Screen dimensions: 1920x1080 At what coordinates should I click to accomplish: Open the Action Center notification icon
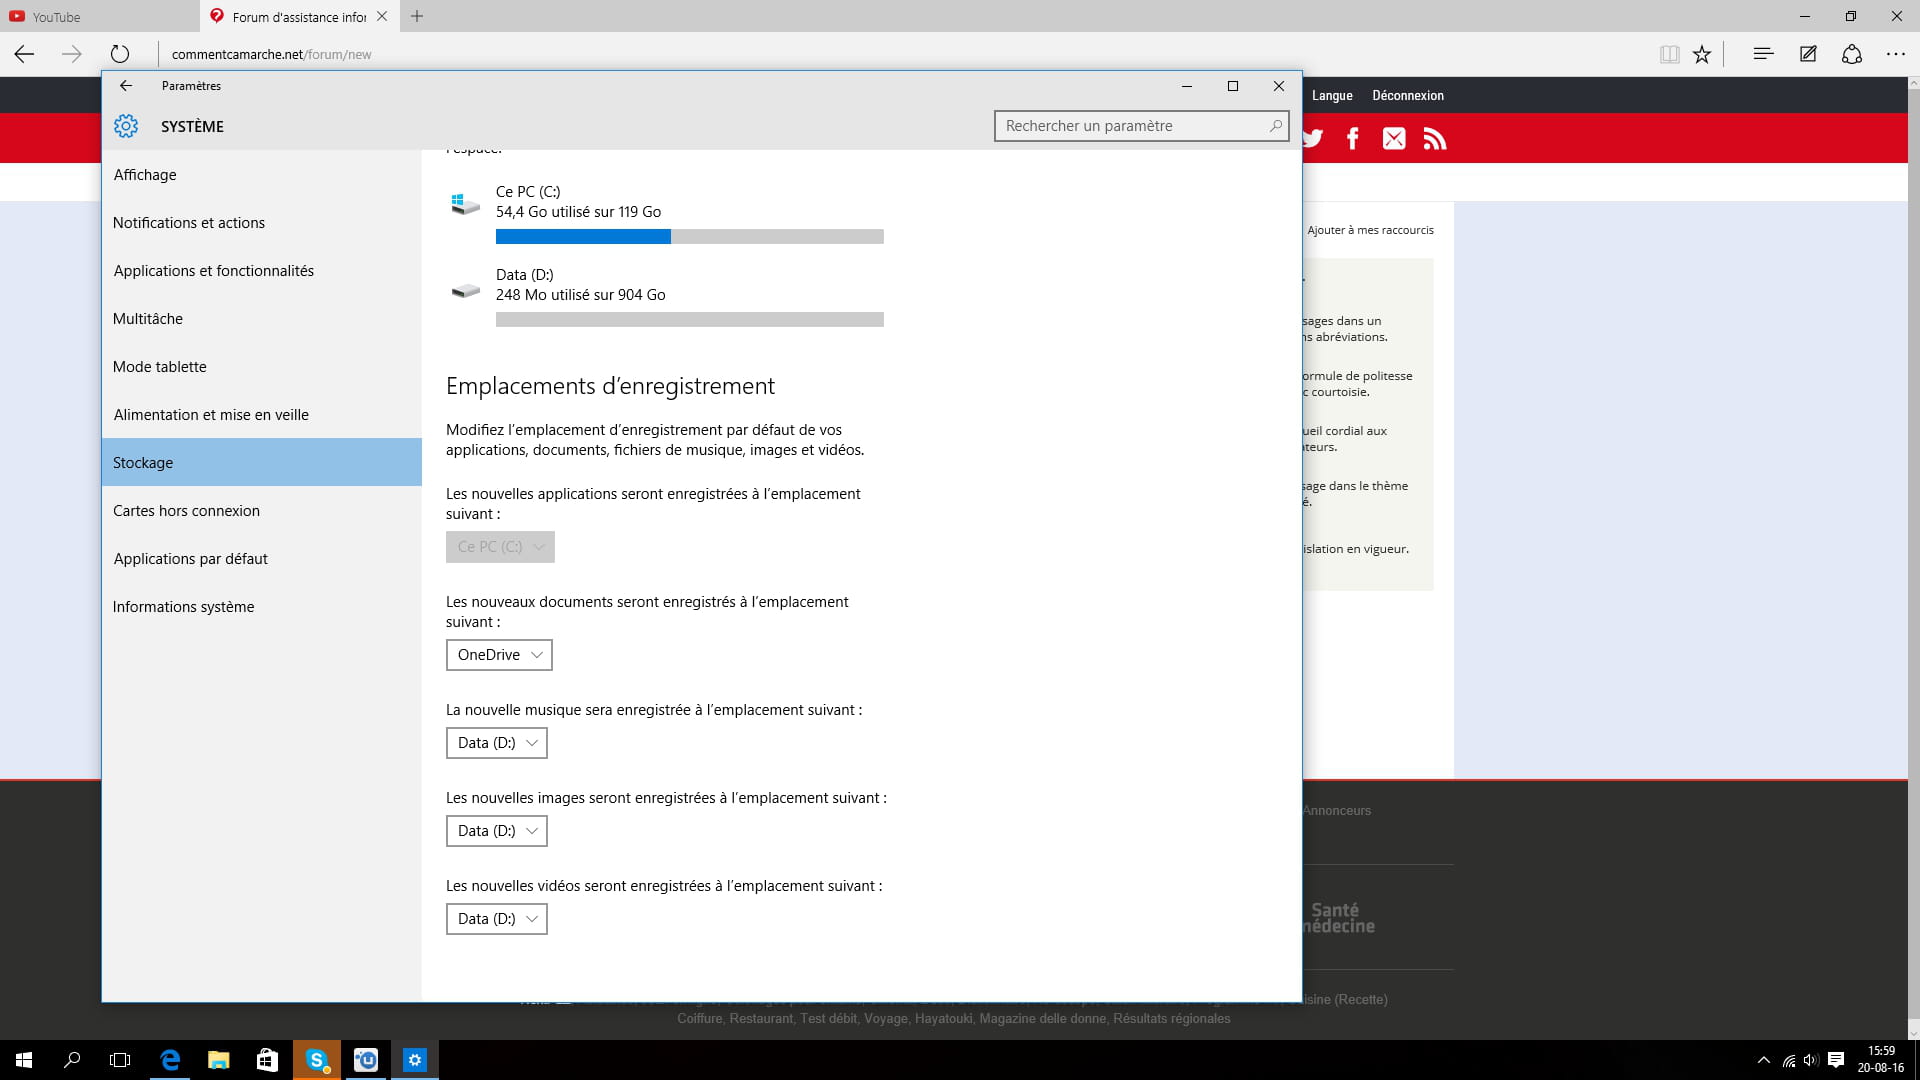[x=1836, y=1060]
